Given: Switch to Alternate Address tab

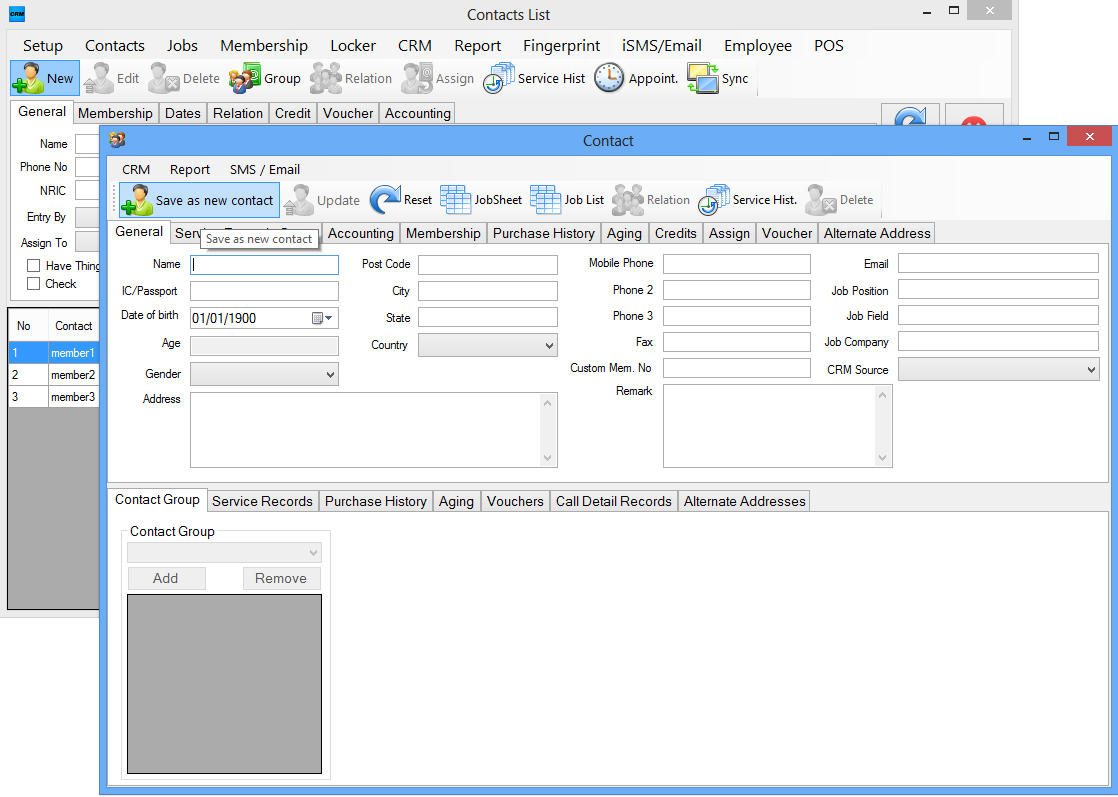Looking at the screenshot, I should [x=877, y=233].
